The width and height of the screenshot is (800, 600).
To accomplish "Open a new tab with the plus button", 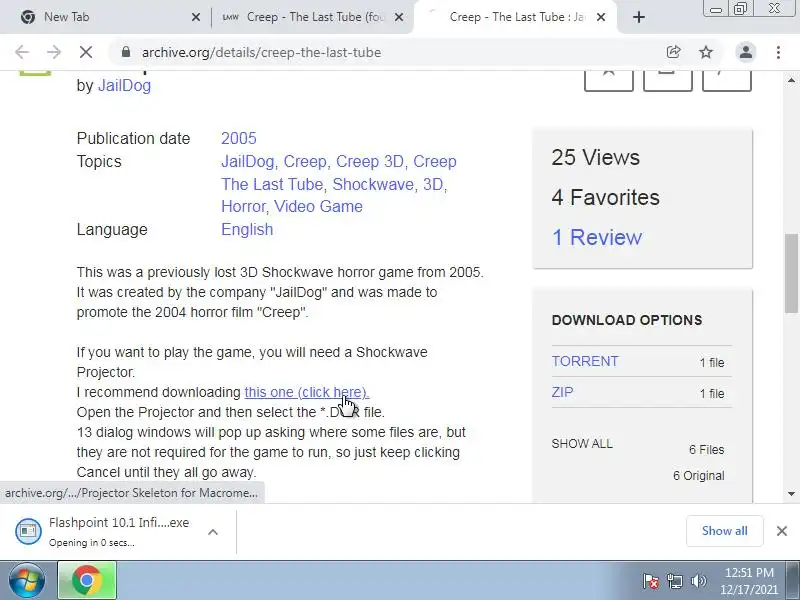I will (638, 17).
